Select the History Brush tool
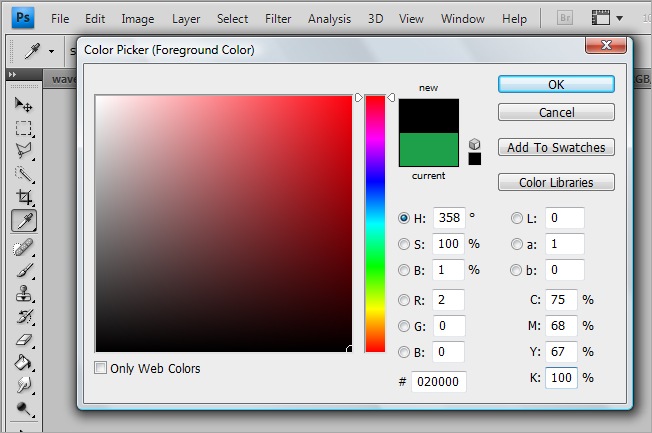Image resolution: width=652 pixels, height=433 pixels. click(24, 317)
